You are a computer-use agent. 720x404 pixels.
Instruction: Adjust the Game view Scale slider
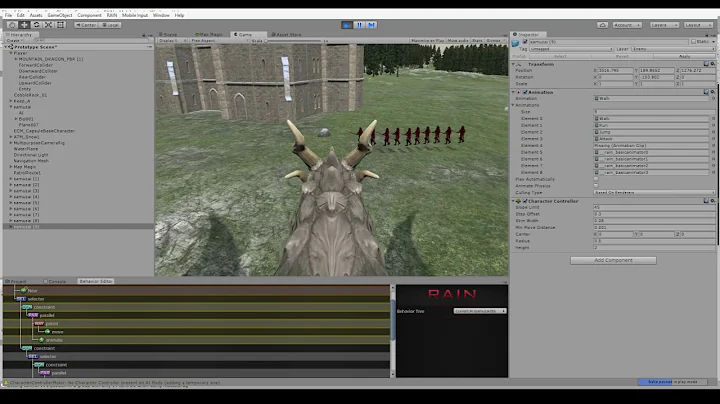pos(293,40)
